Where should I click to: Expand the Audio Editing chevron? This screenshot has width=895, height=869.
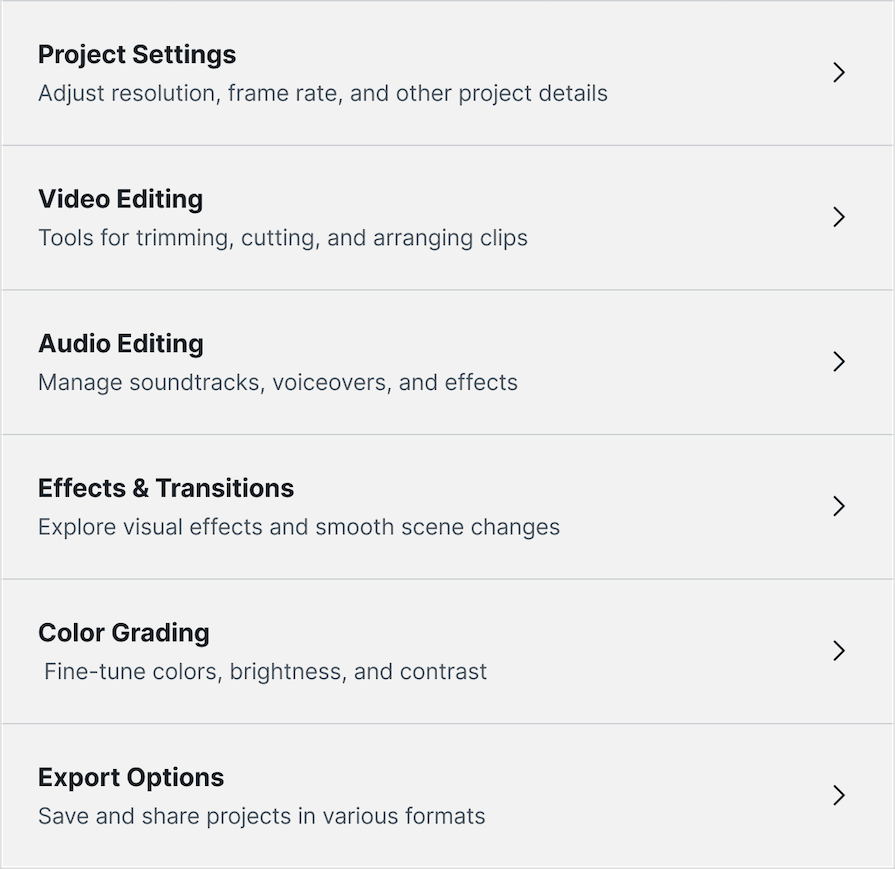839,361
